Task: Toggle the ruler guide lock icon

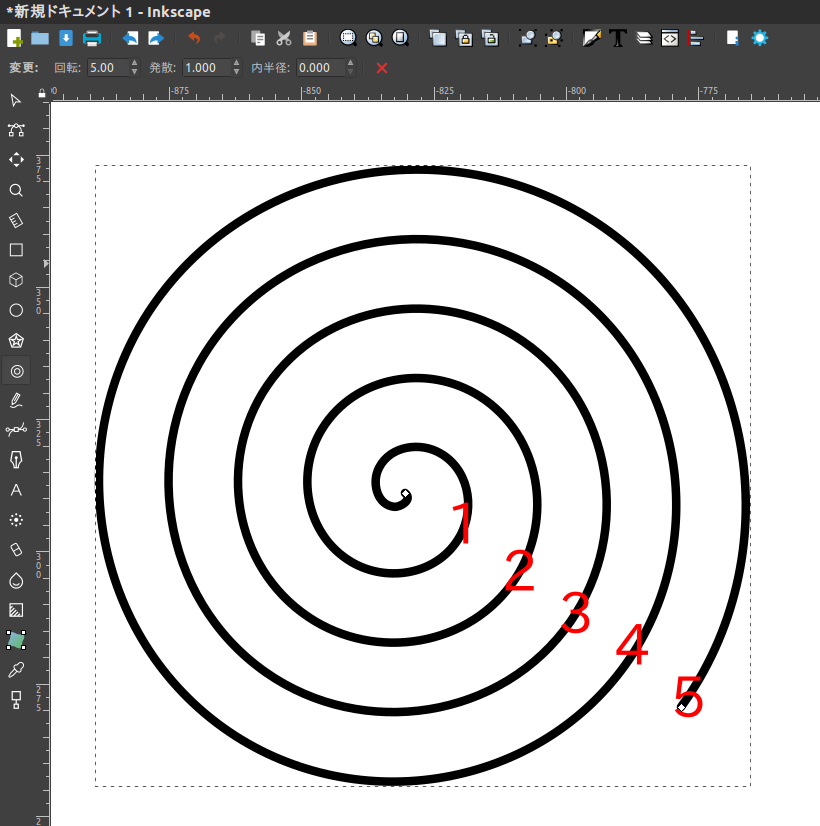Action: point(42,93)
